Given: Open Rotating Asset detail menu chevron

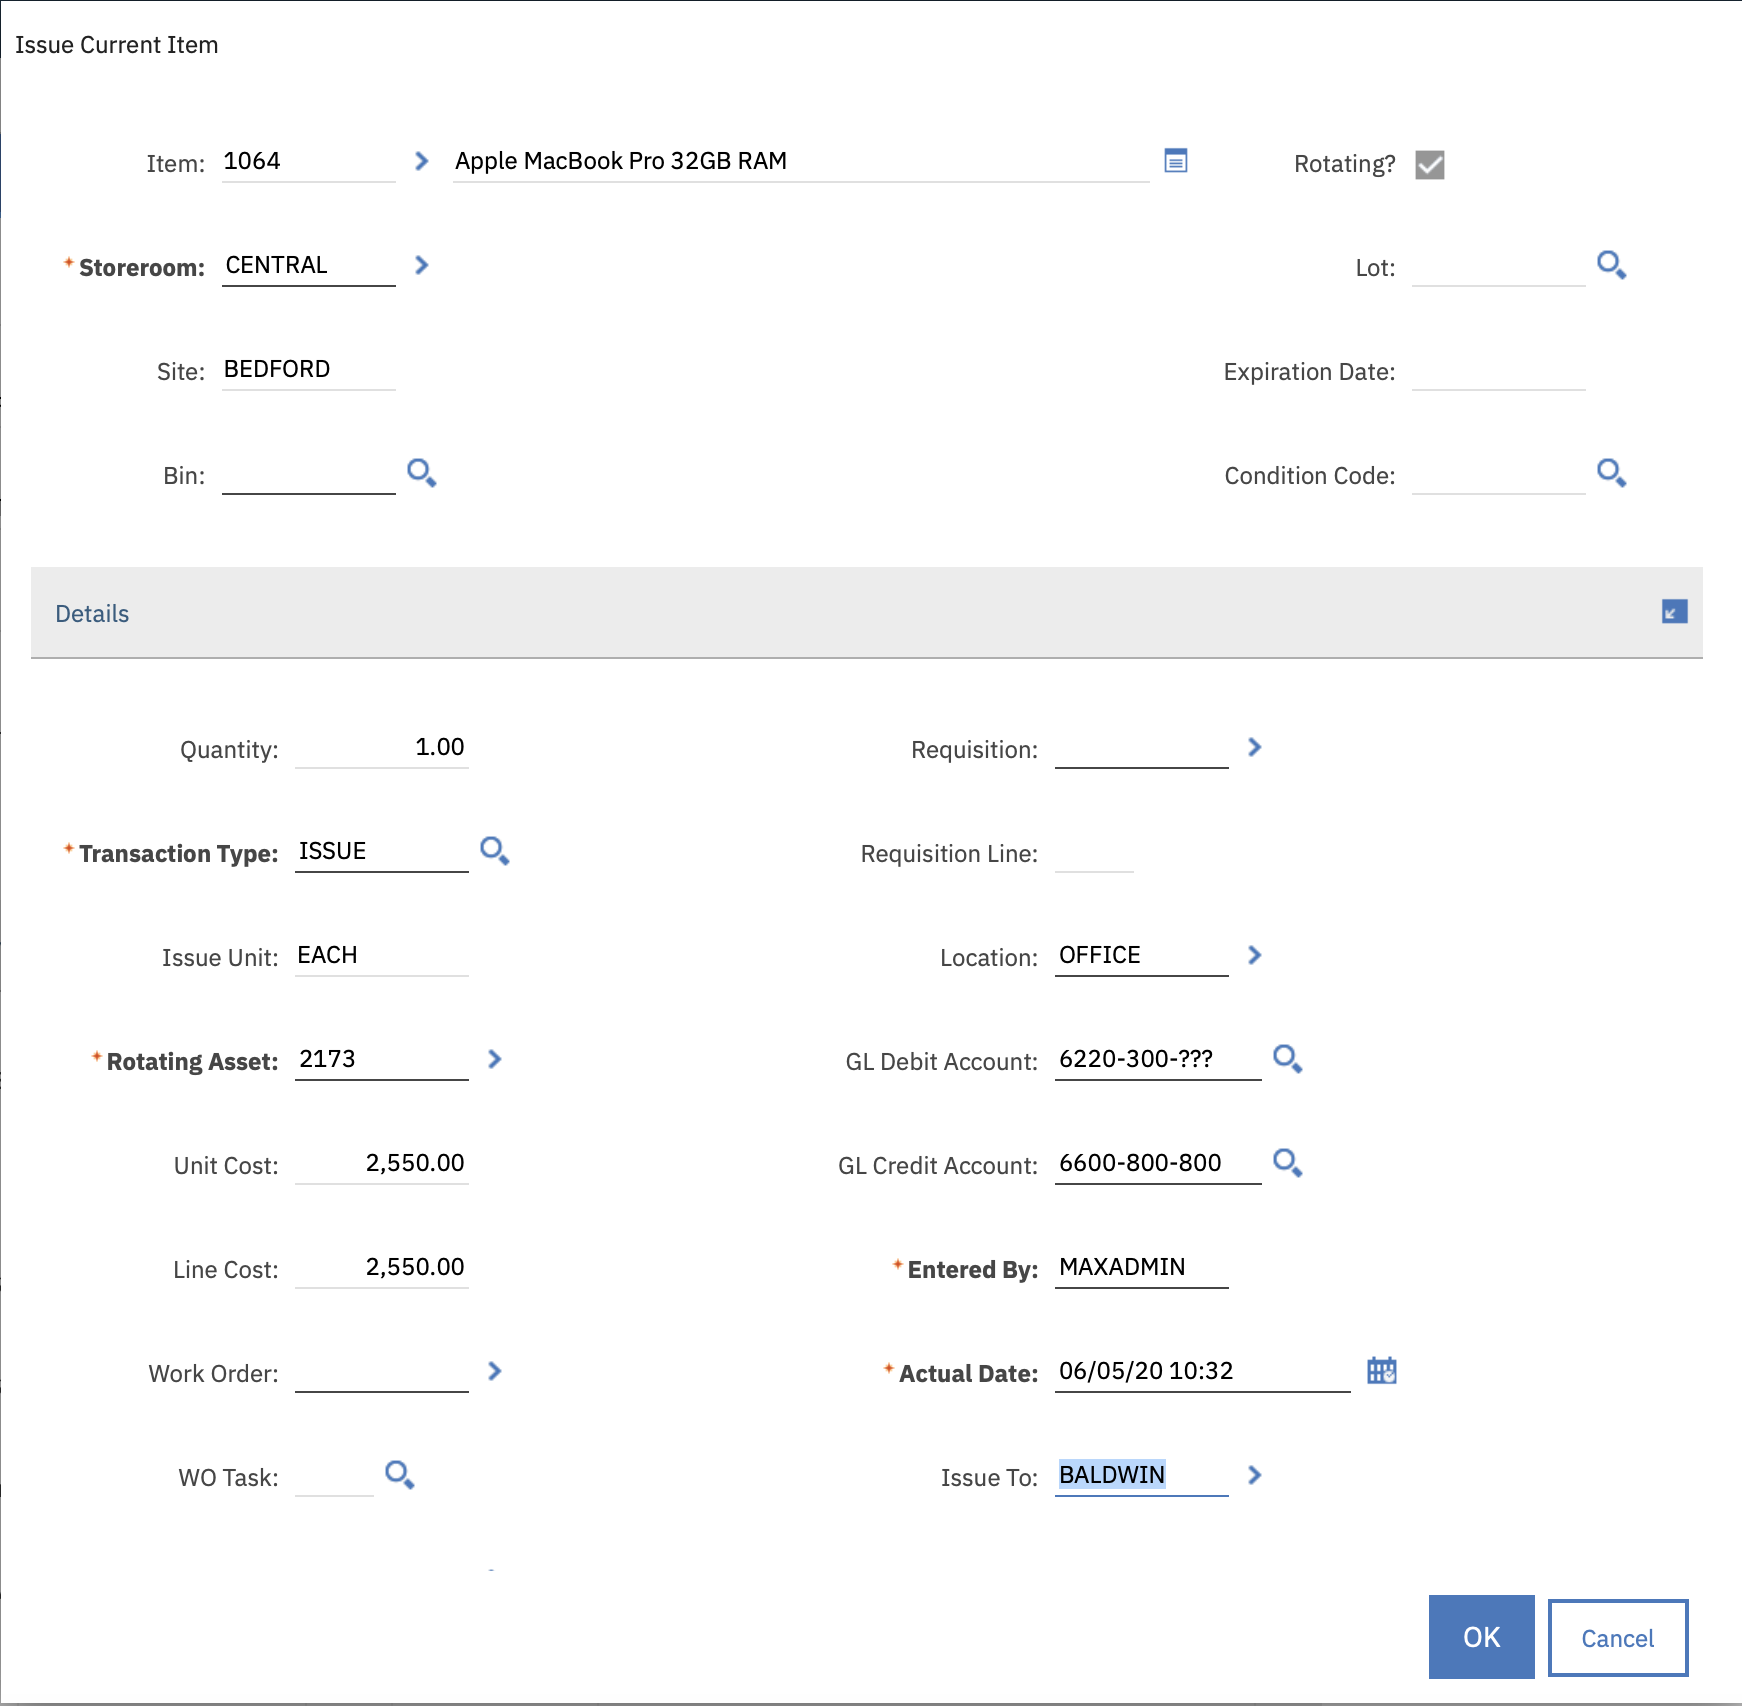Looking at the screenshot, I should pos(494,1059).
